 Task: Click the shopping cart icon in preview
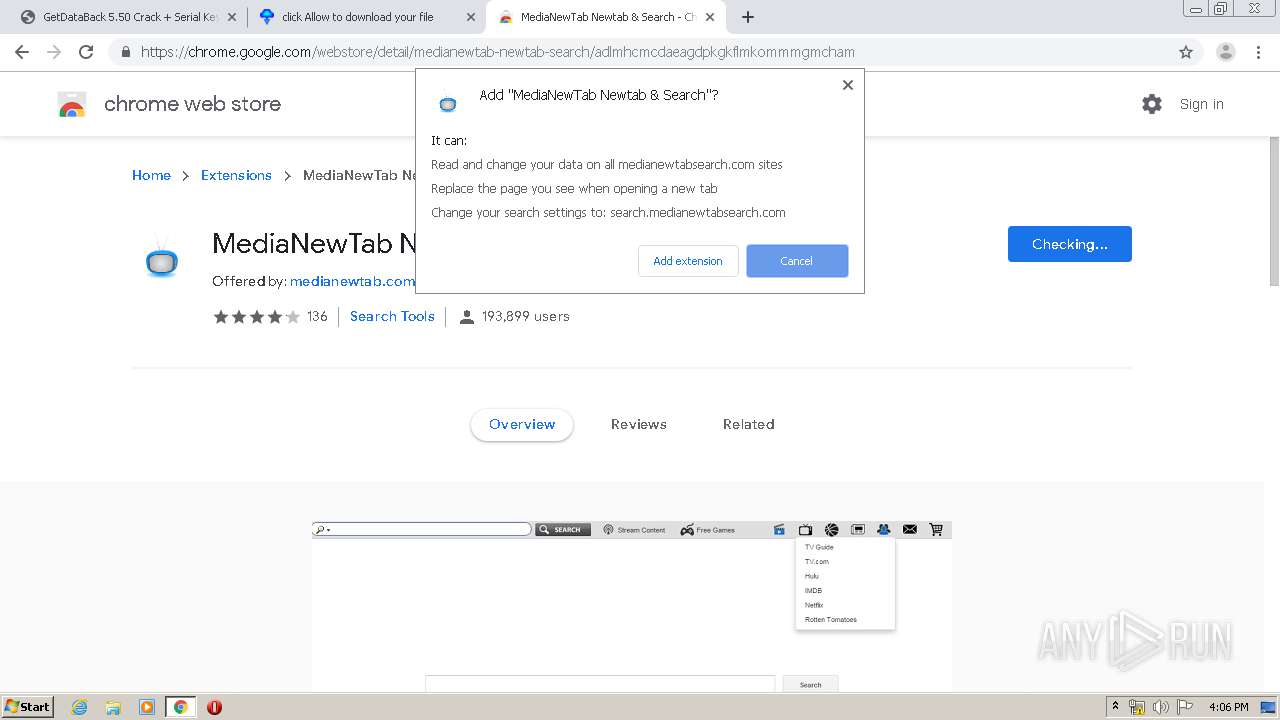[x=936, y=530]
